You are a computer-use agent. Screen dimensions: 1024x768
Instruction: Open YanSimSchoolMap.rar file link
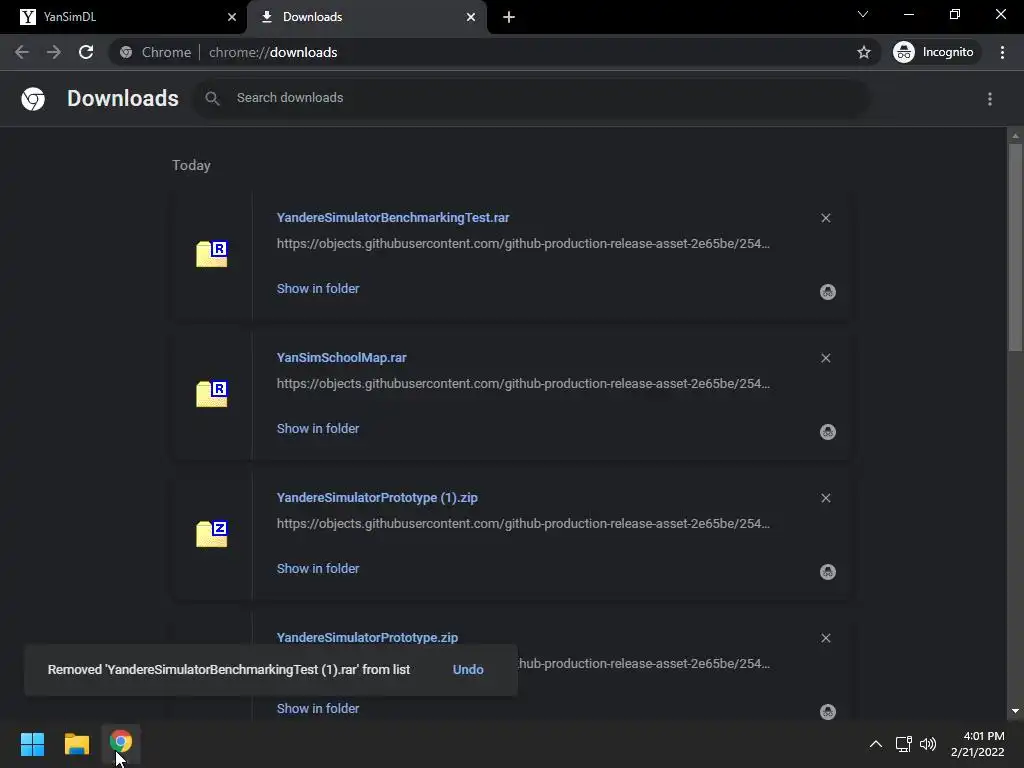click(341, 357)
